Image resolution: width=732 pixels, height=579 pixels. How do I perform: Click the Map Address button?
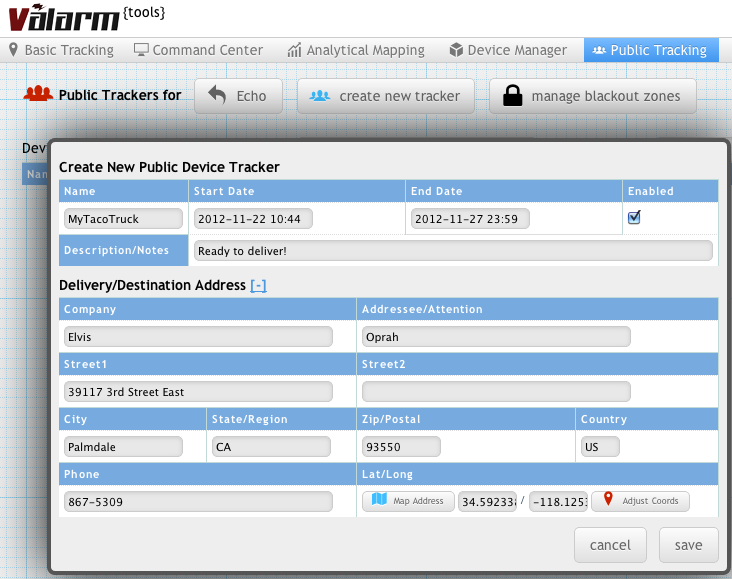point(408,501)
